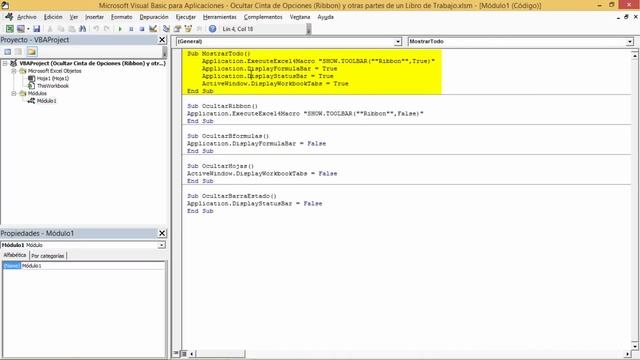Click on the Sub OcultarHojas() line
The width and height of the screenshot is (640, 360).
pos(220,166)
